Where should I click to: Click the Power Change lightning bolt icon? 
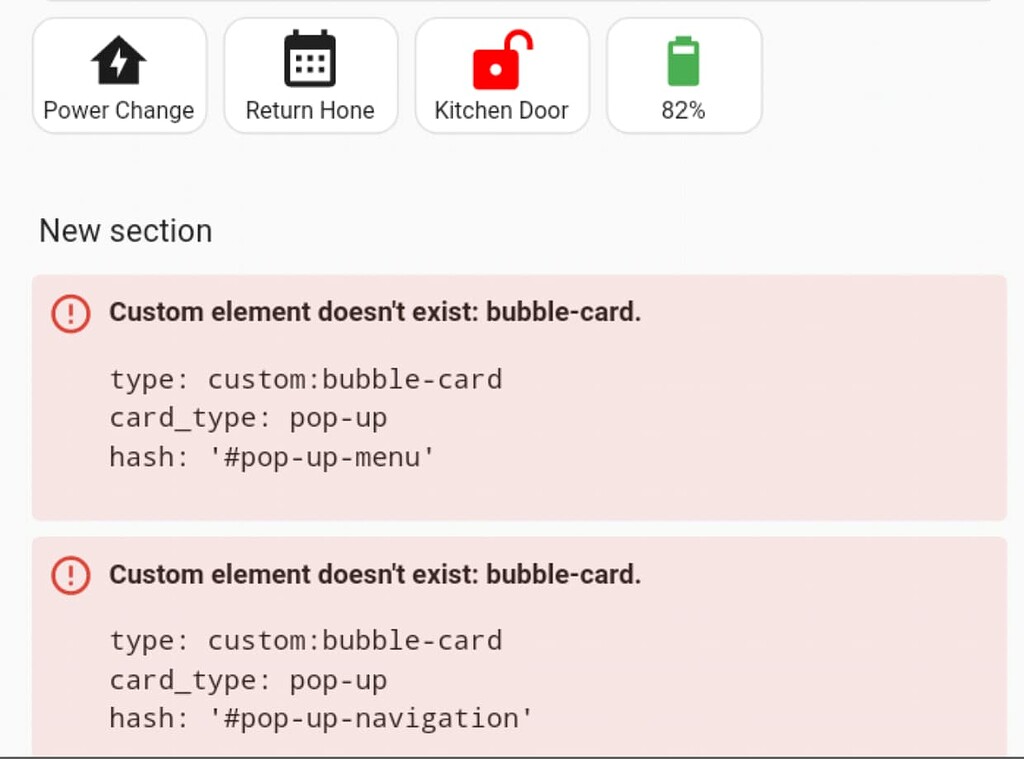[119, 60]
